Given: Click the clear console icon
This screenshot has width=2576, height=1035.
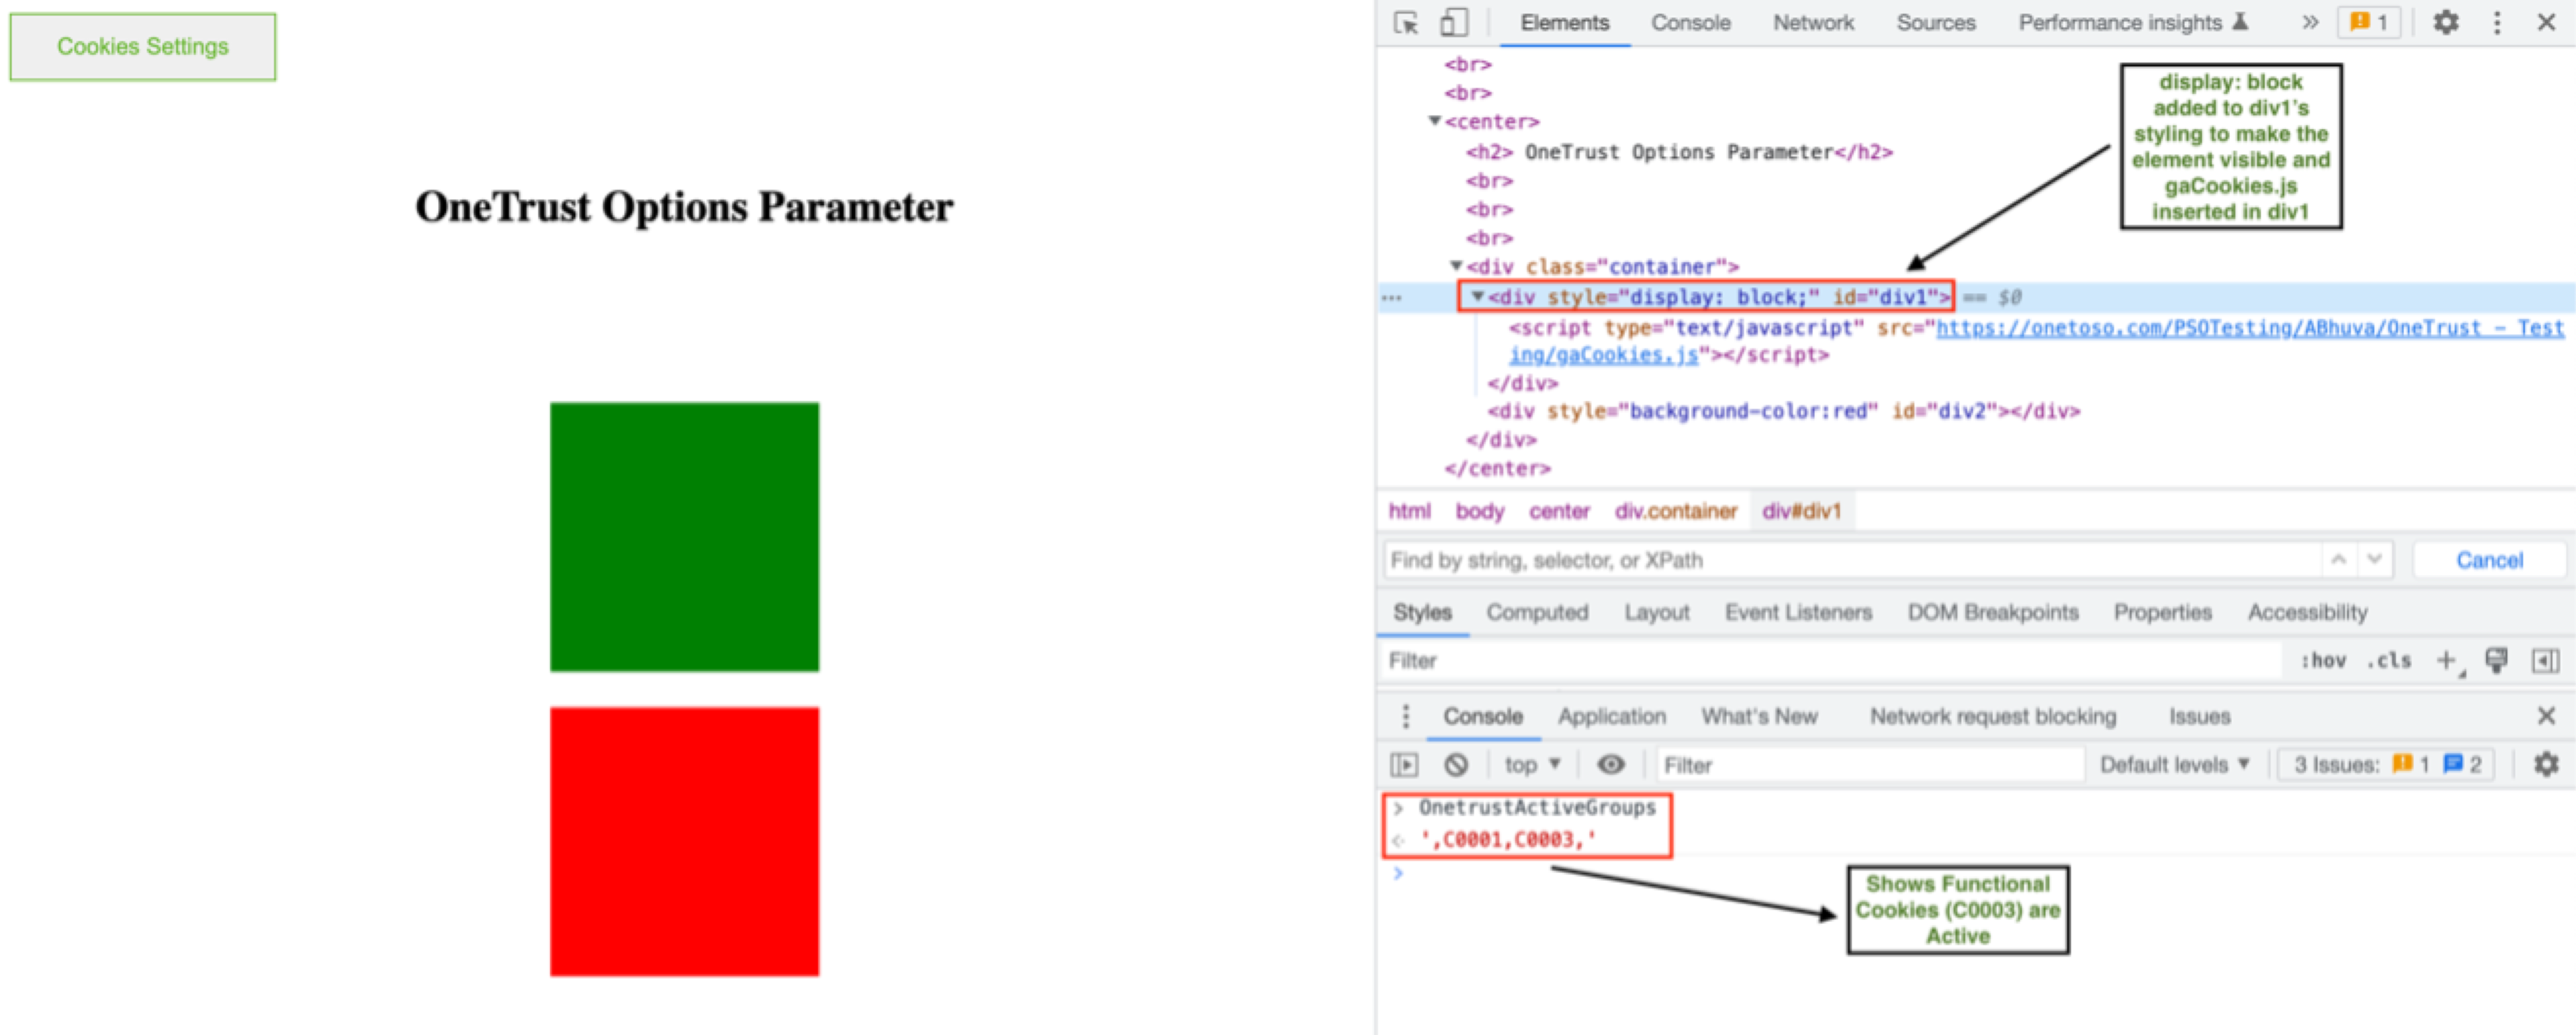Looking at the screenshot, I should tap(1456, 765).
